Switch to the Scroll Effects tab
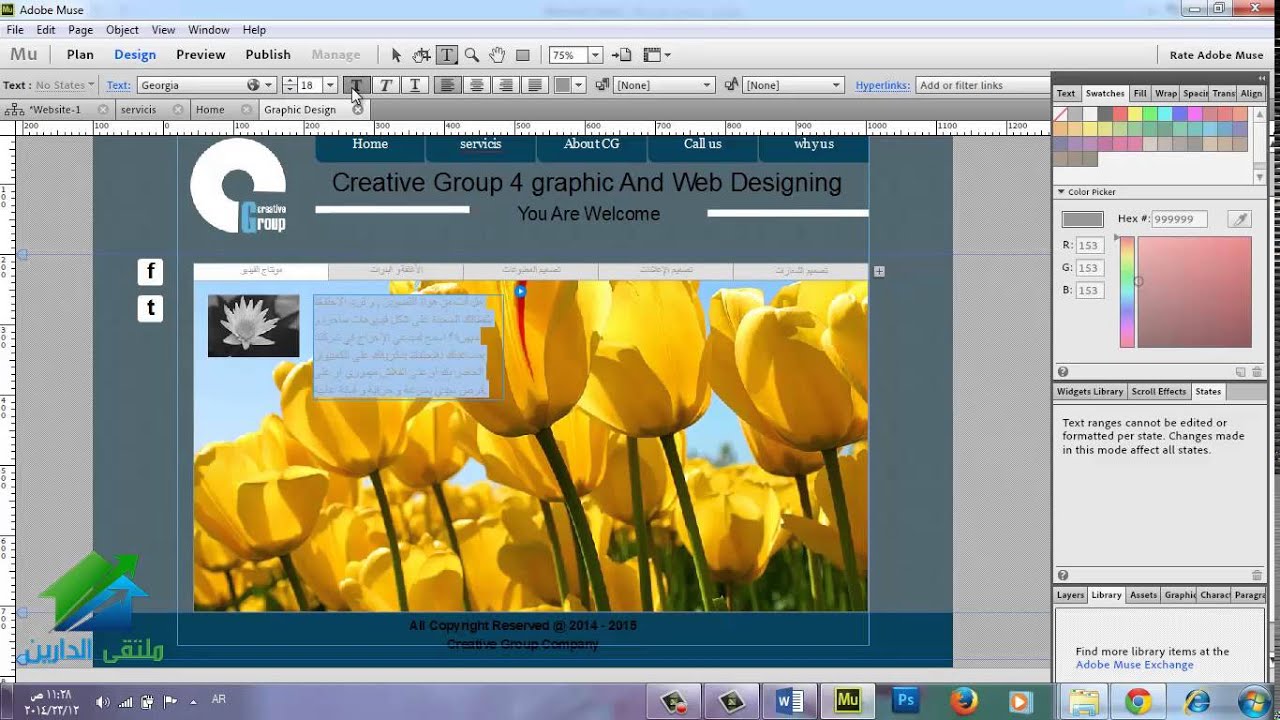This screenshot has width=1280, height=720. pyautogui.click(x=1158, y=391)
